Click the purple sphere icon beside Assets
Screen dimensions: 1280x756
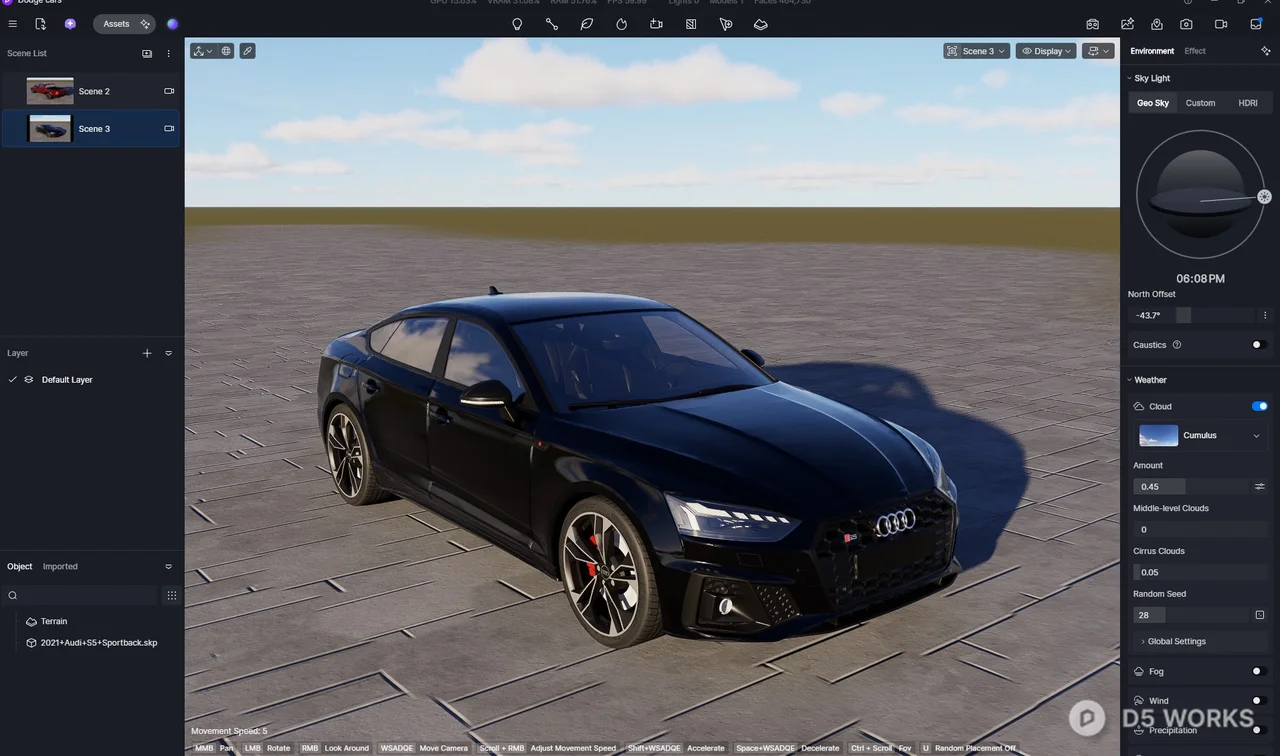coord(172,24)
